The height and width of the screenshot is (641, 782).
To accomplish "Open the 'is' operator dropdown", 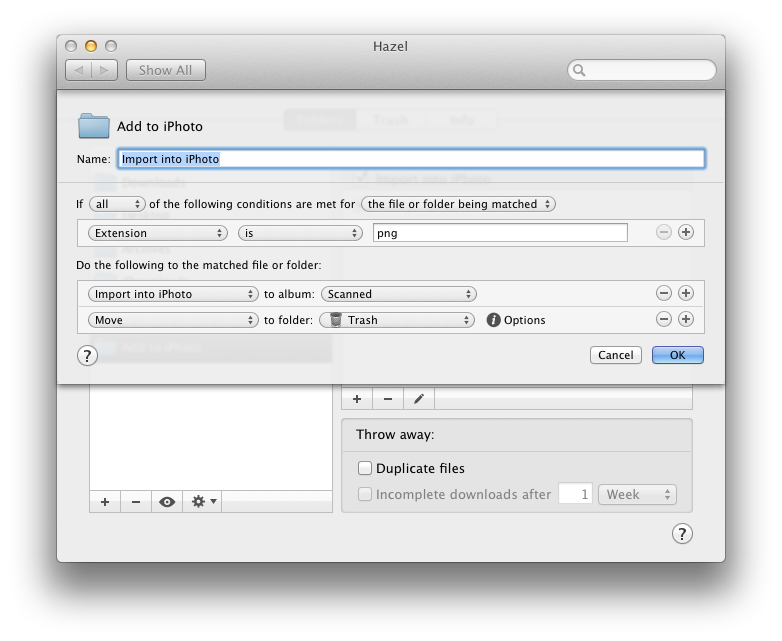I will [x=300, y=233].
